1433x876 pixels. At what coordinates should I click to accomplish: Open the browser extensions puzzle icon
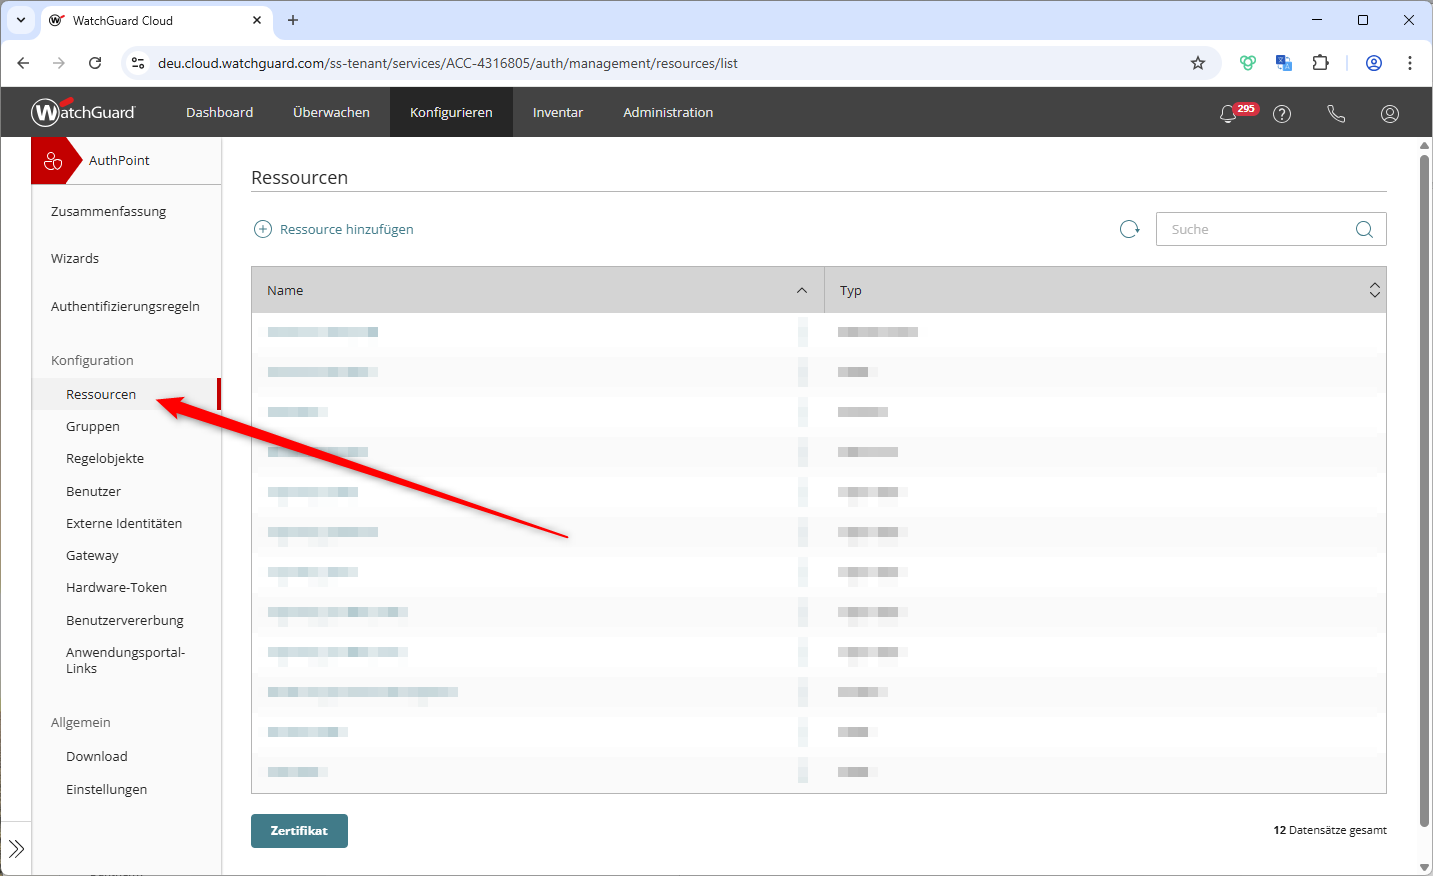(1320, 63)
